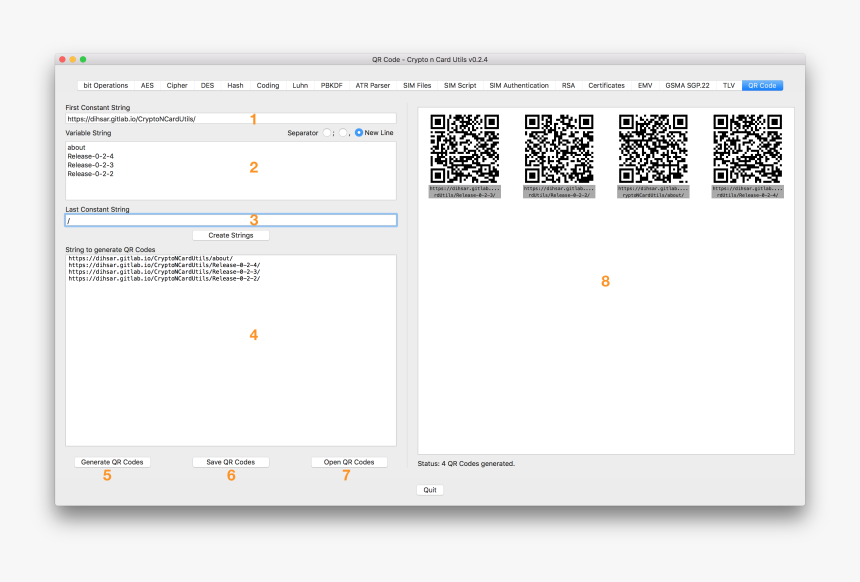Select the RSA tab
This screenshot has width=860, height=582.
pos(568,86)
